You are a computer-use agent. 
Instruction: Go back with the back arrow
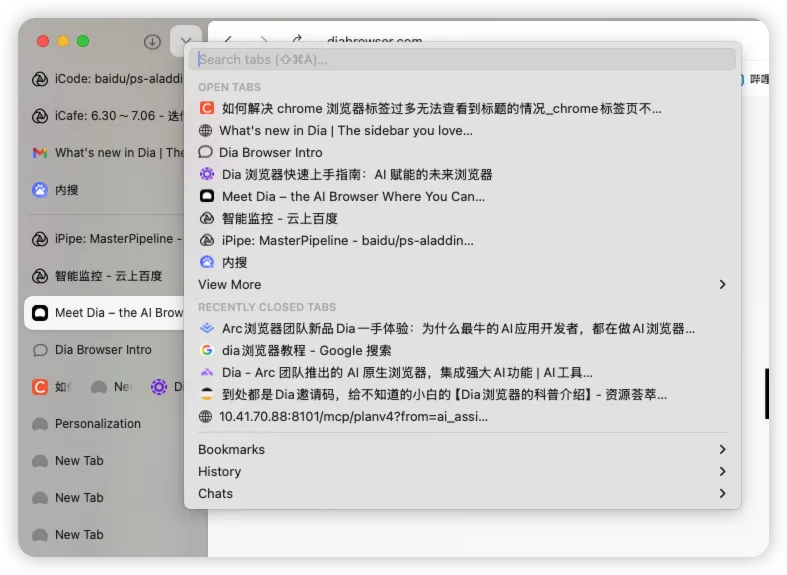228,39
